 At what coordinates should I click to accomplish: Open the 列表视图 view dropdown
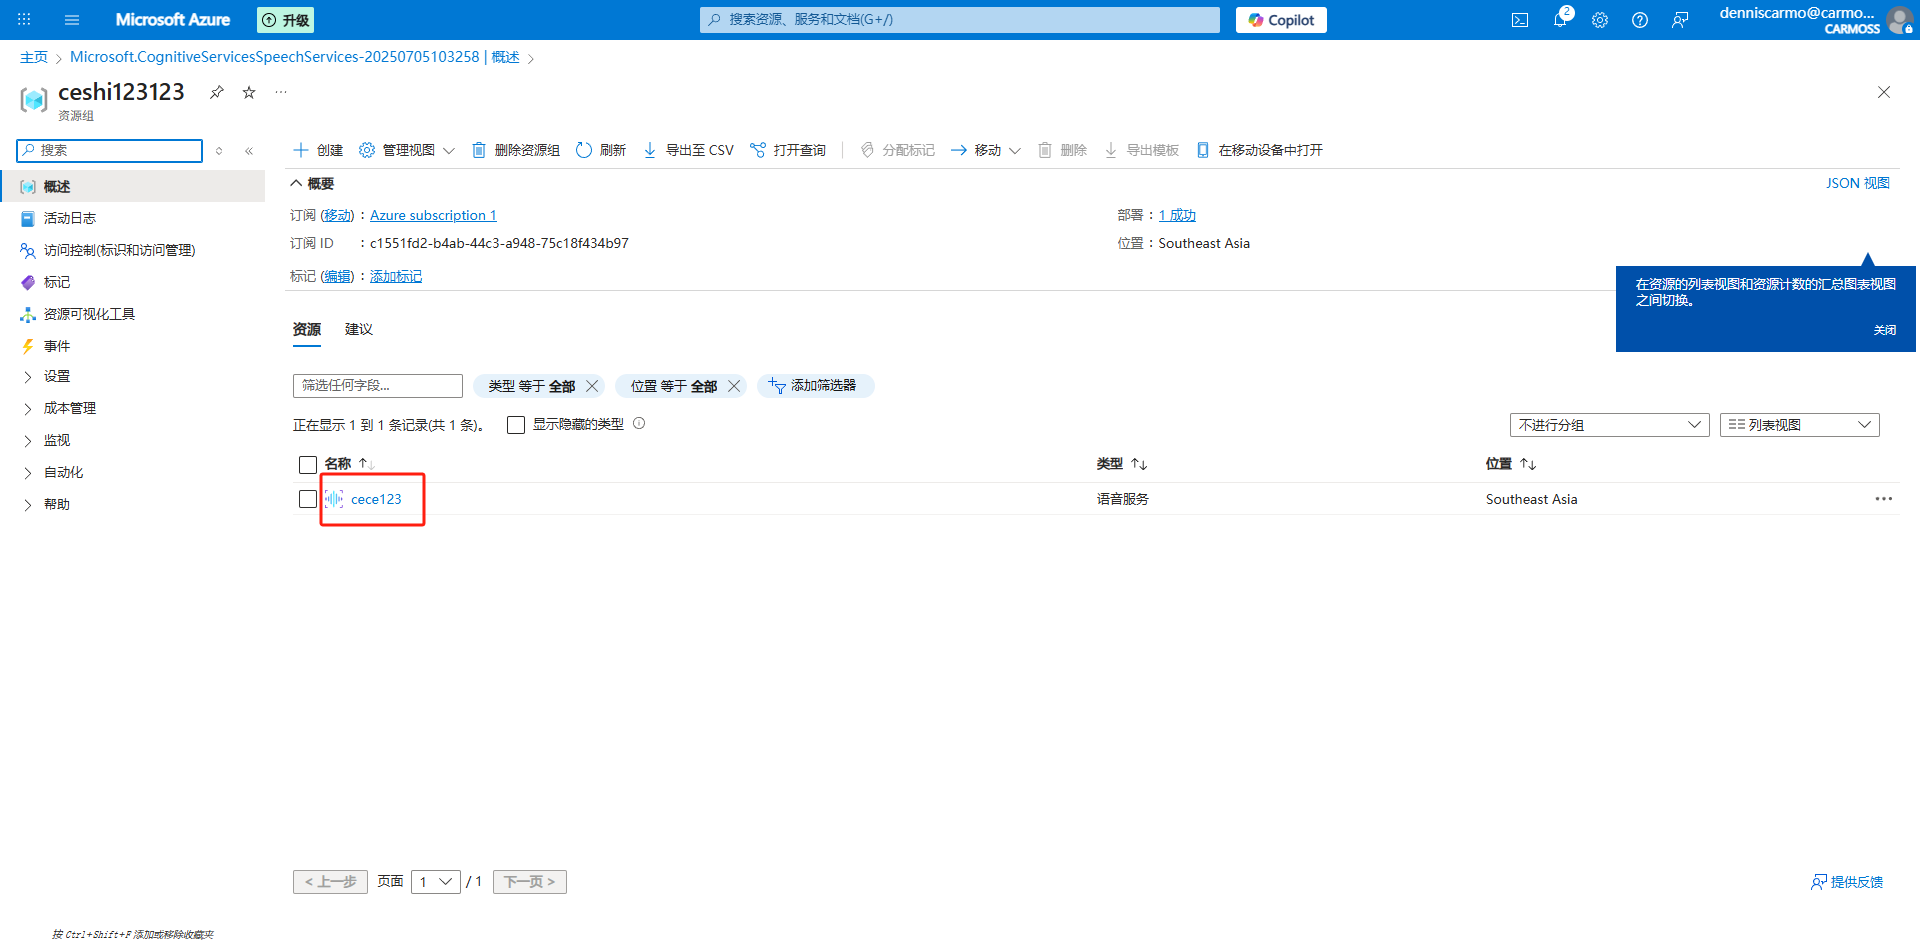[1800, 425]
